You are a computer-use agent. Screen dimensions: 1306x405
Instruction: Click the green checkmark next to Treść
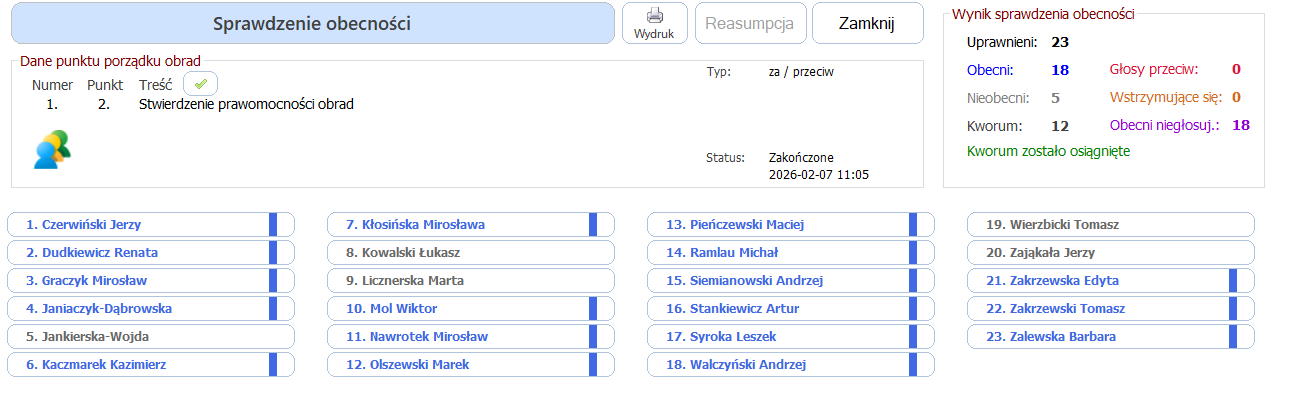pos(200,85)
